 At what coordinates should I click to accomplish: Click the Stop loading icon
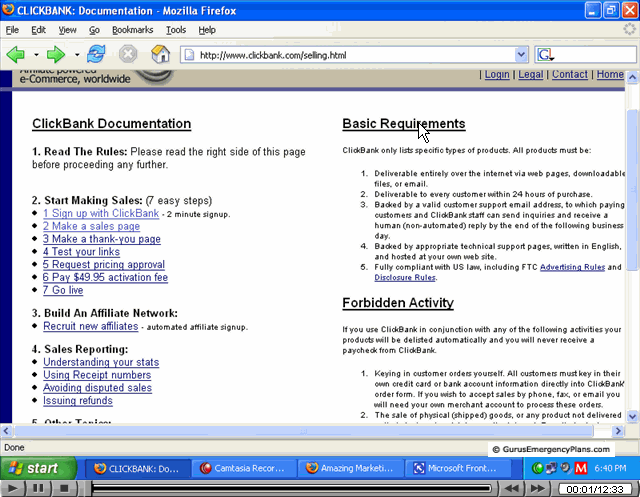click(128, 54)
